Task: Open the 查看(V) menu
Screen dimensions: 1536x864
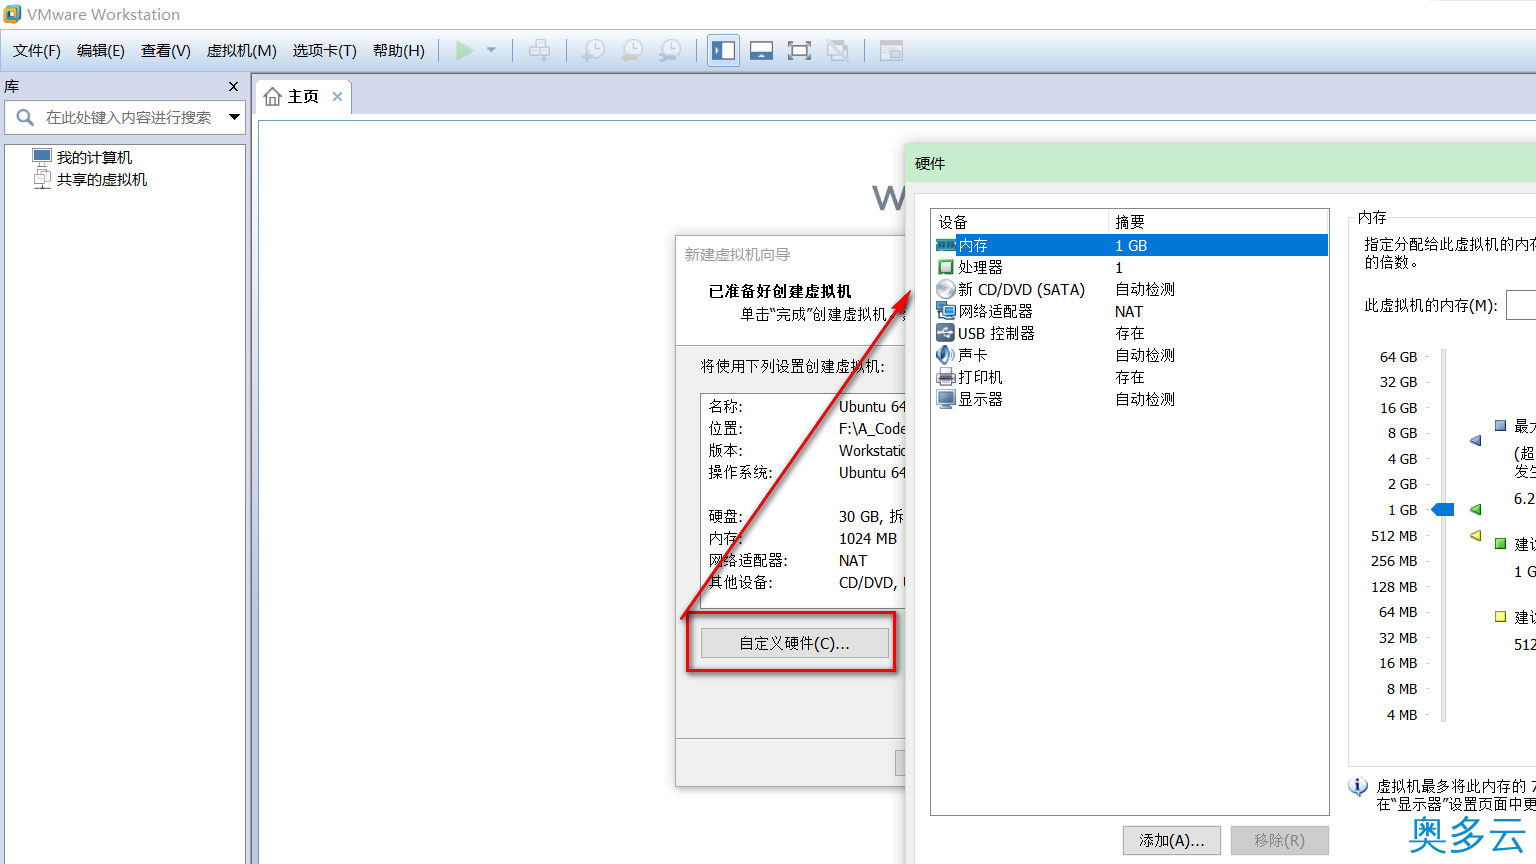Action: 166,51
